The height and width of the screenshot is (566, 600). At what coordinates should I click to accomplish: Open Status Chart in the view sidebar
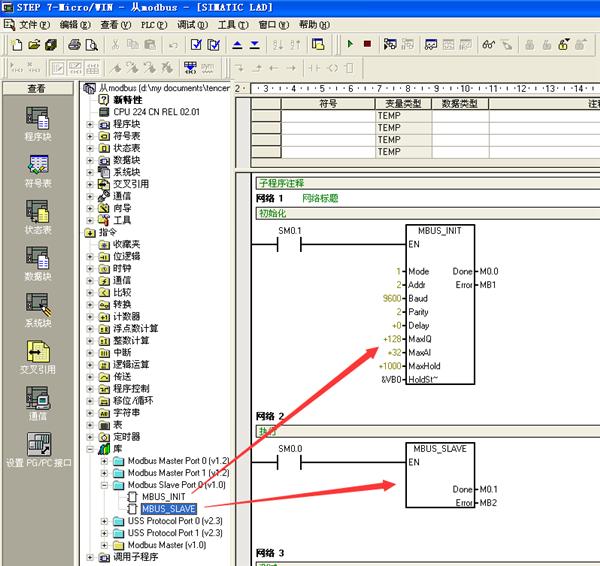(x=38, y=217)
